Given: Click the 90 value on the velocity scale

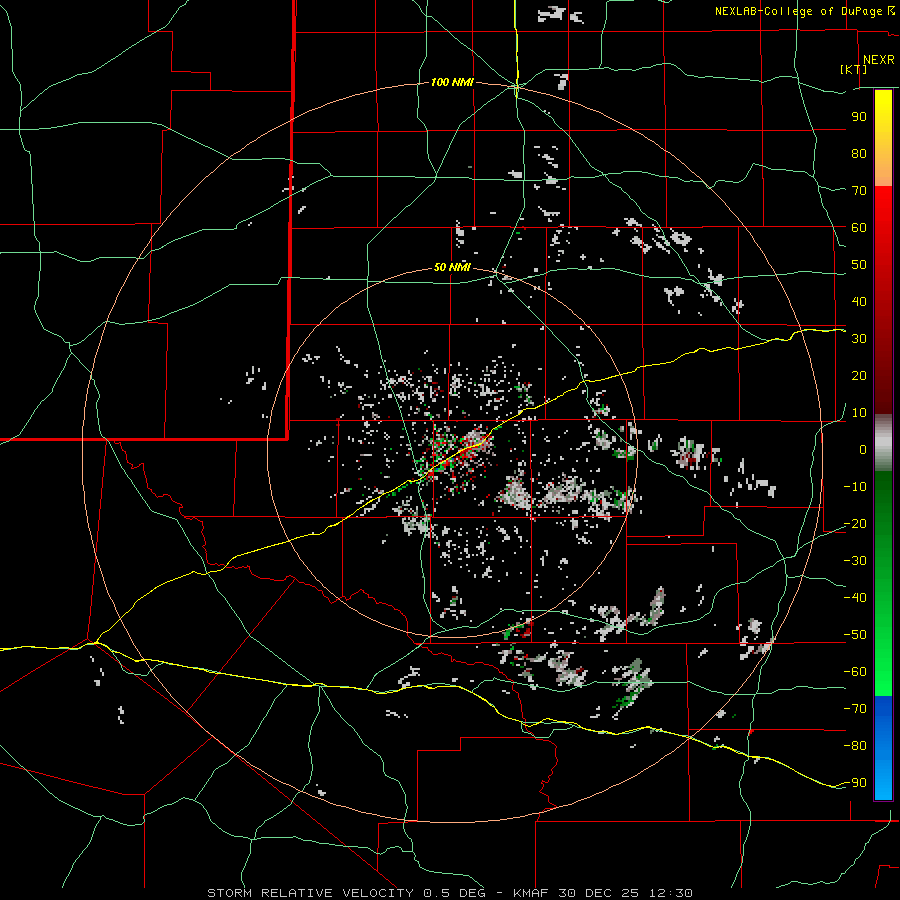Looking at the screenshot, I should 859,117.
